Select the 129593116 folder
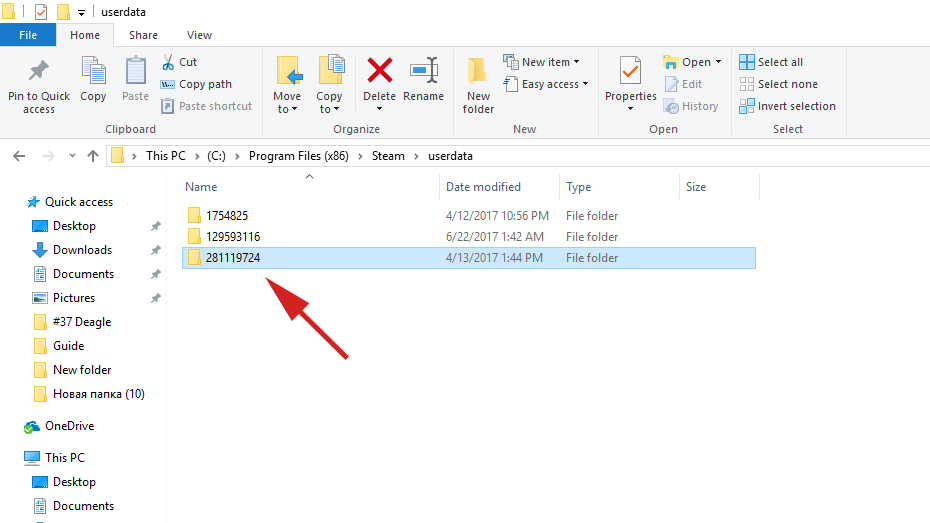 tap(233, 237)
